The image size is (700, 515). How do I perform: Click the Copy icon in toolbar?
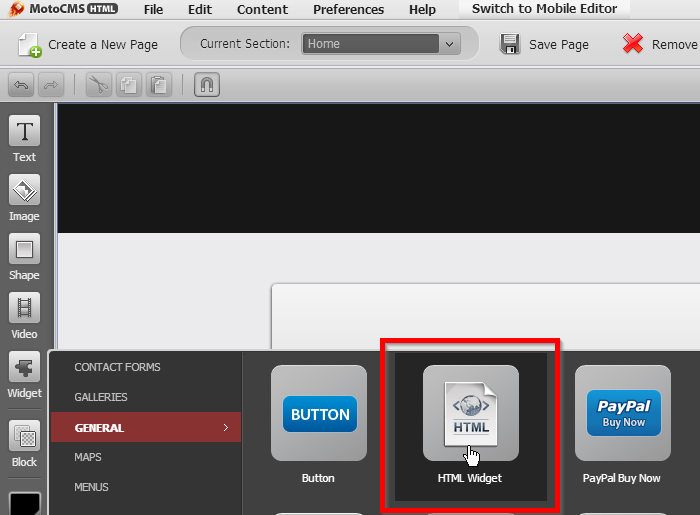(129, 84)
